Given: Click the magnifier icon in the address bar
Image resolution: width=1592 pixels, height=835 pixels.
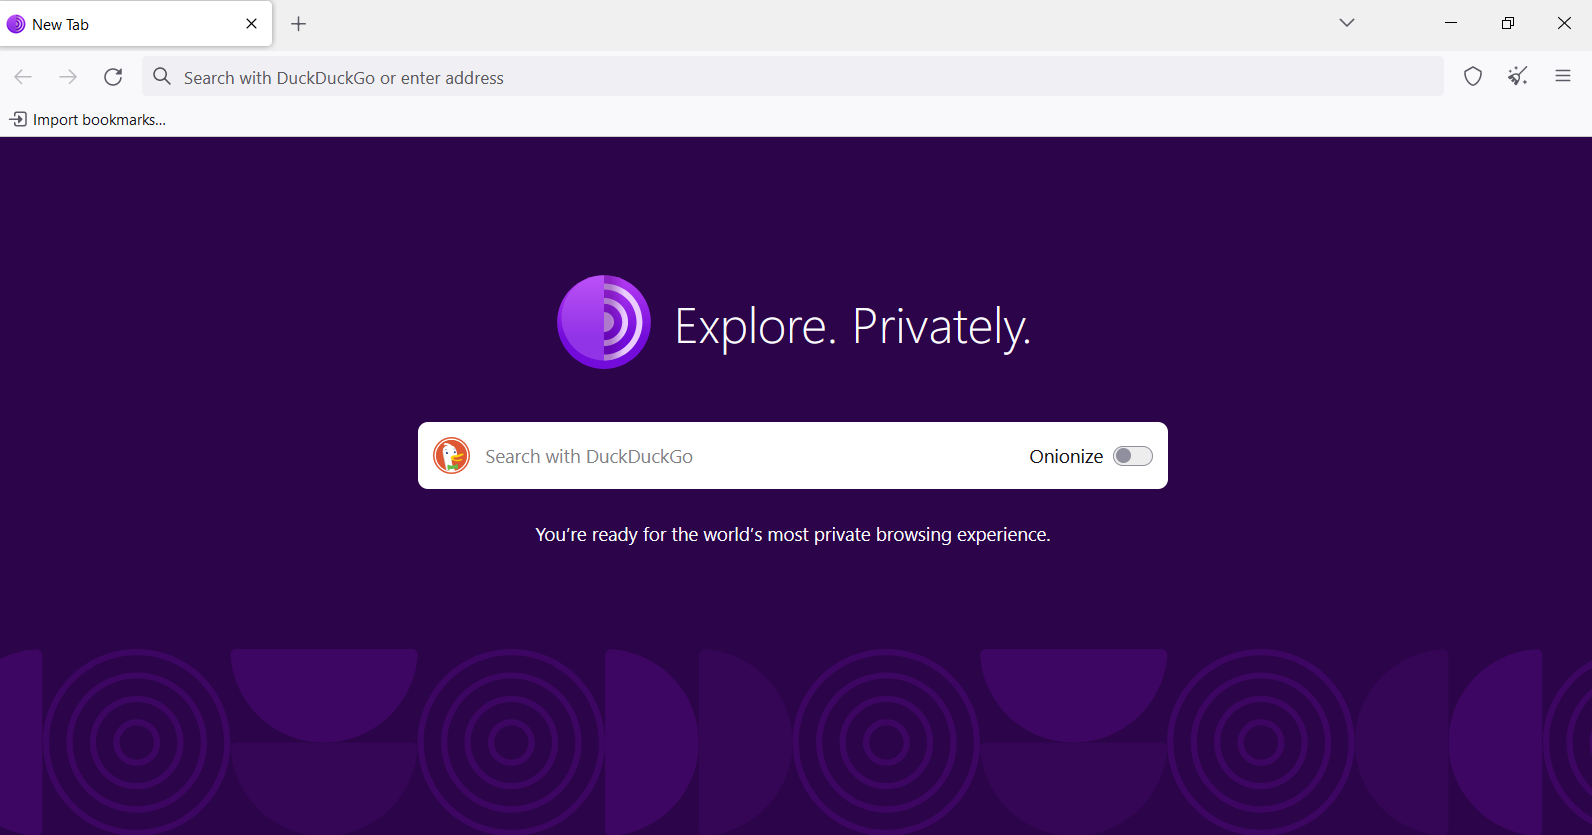Looking at the screenshot, I should [162, 77].
